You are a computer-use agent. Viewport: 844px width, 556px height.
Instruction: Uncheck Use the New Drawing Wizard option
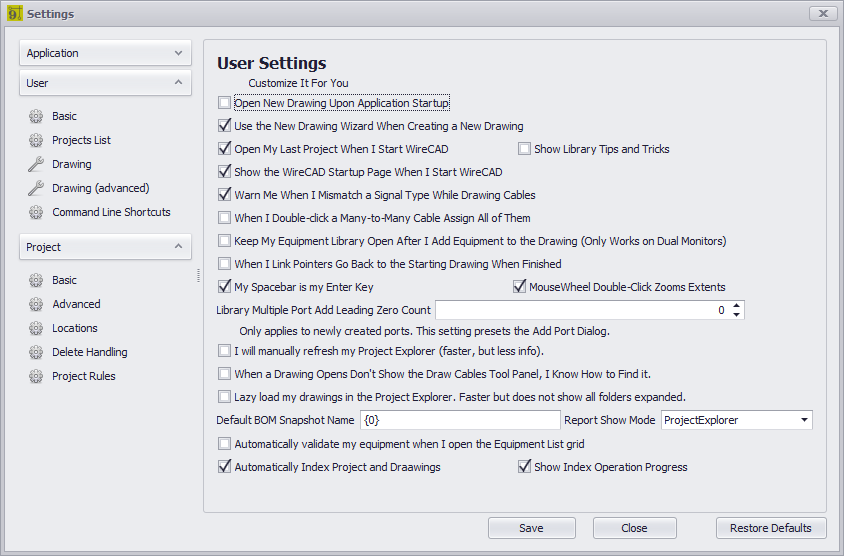coord(224,126)
